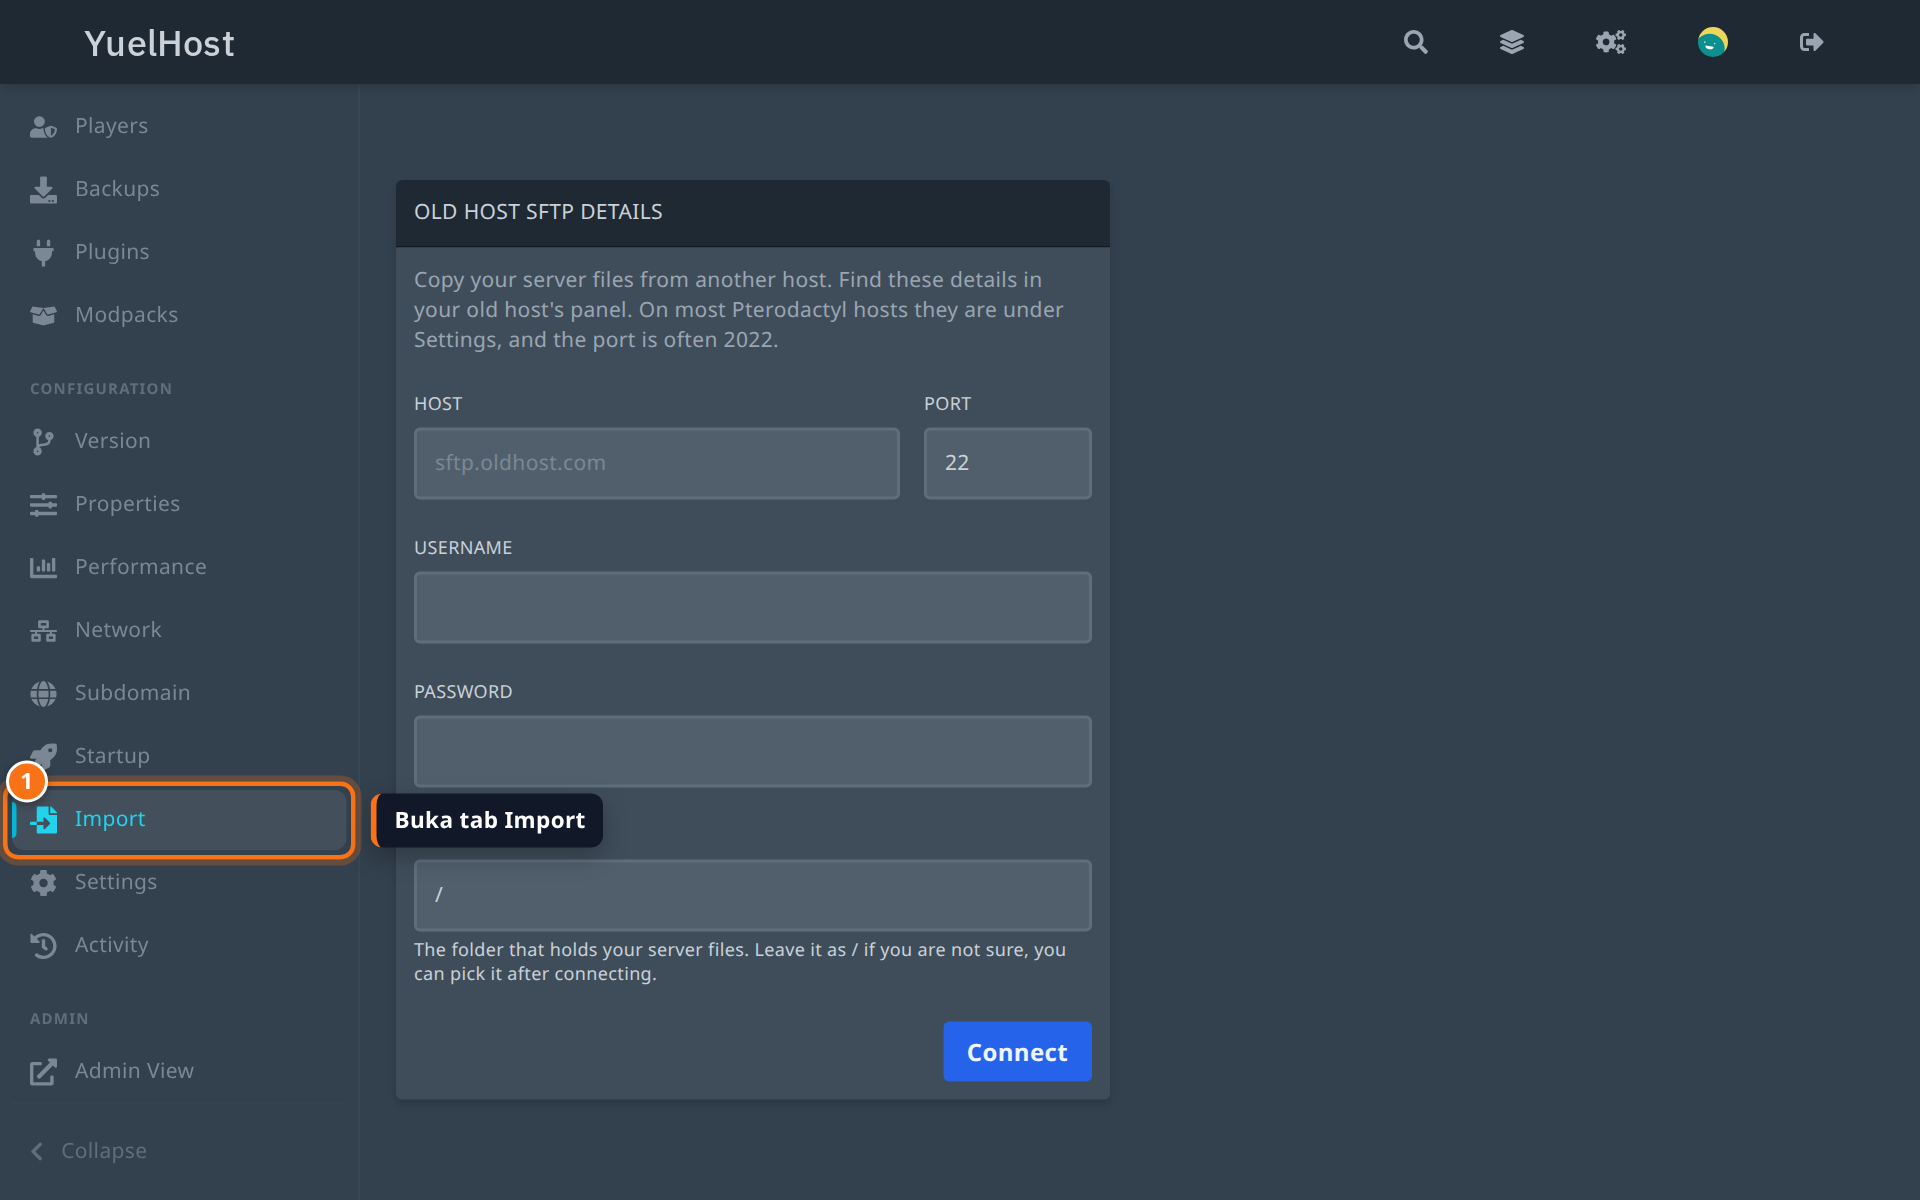Click the Connect button
Viewport: 1920px width, 1200px height.
click(1017, 1051)
